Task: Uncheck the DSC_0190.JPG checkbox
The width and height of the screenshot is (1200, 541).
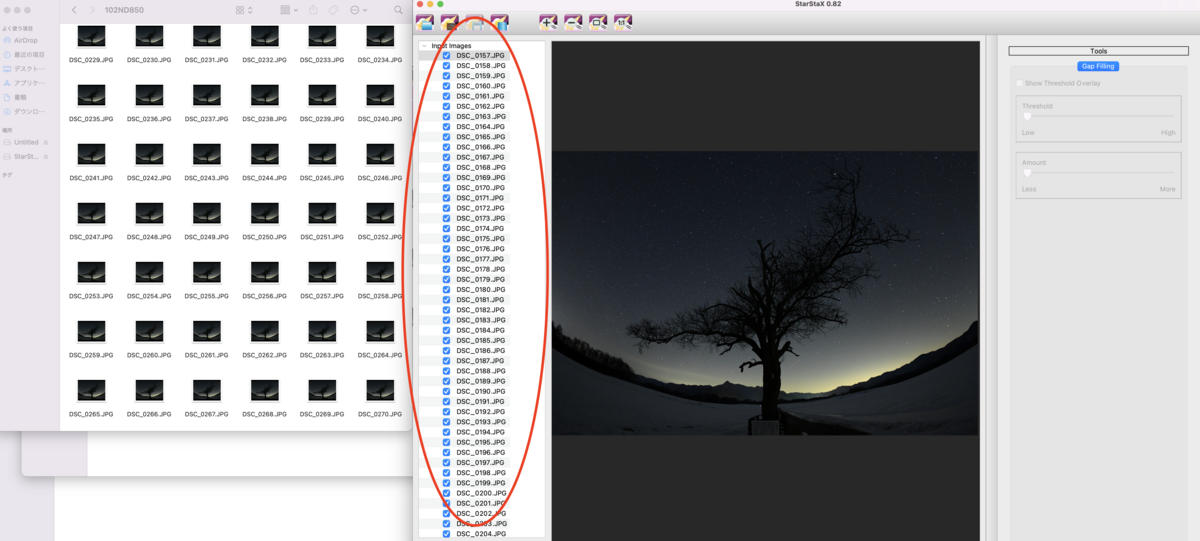Action: (446, 391)
